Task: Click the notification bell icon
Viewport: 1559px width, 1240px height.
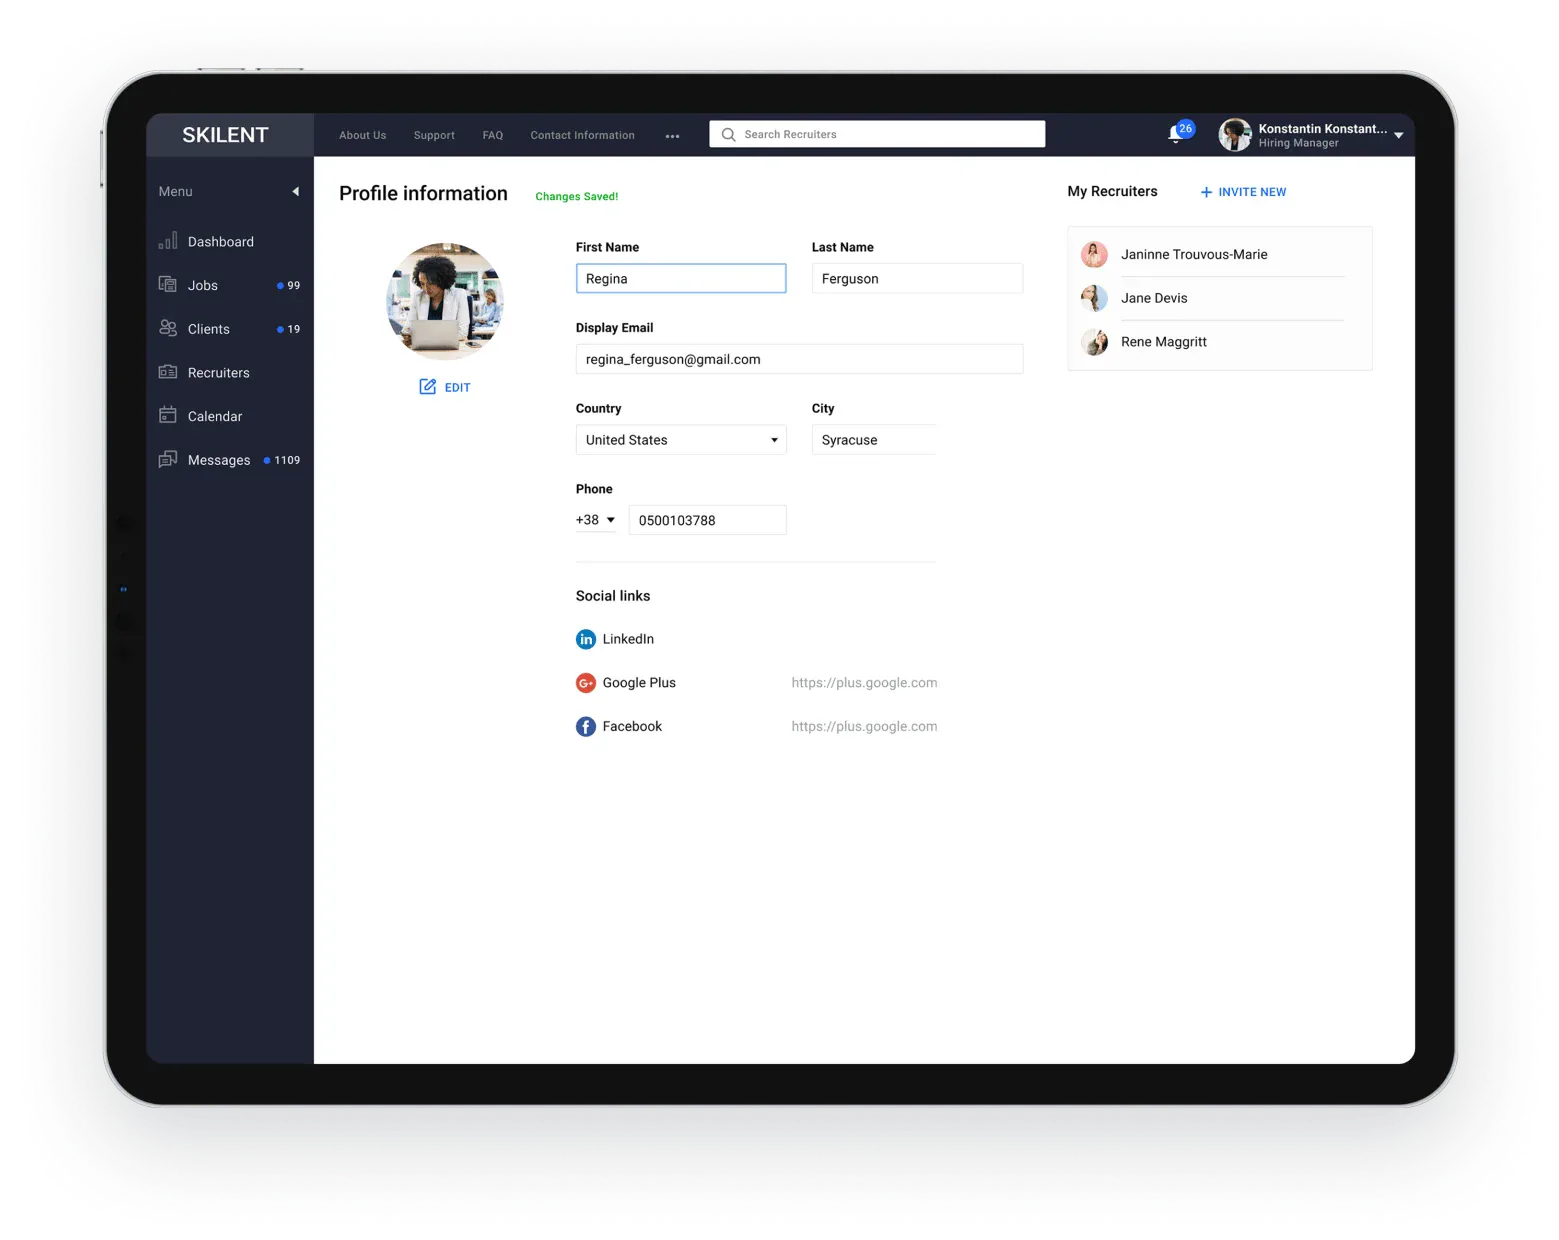Action: pyautogui.click(x=1175, y=135)
